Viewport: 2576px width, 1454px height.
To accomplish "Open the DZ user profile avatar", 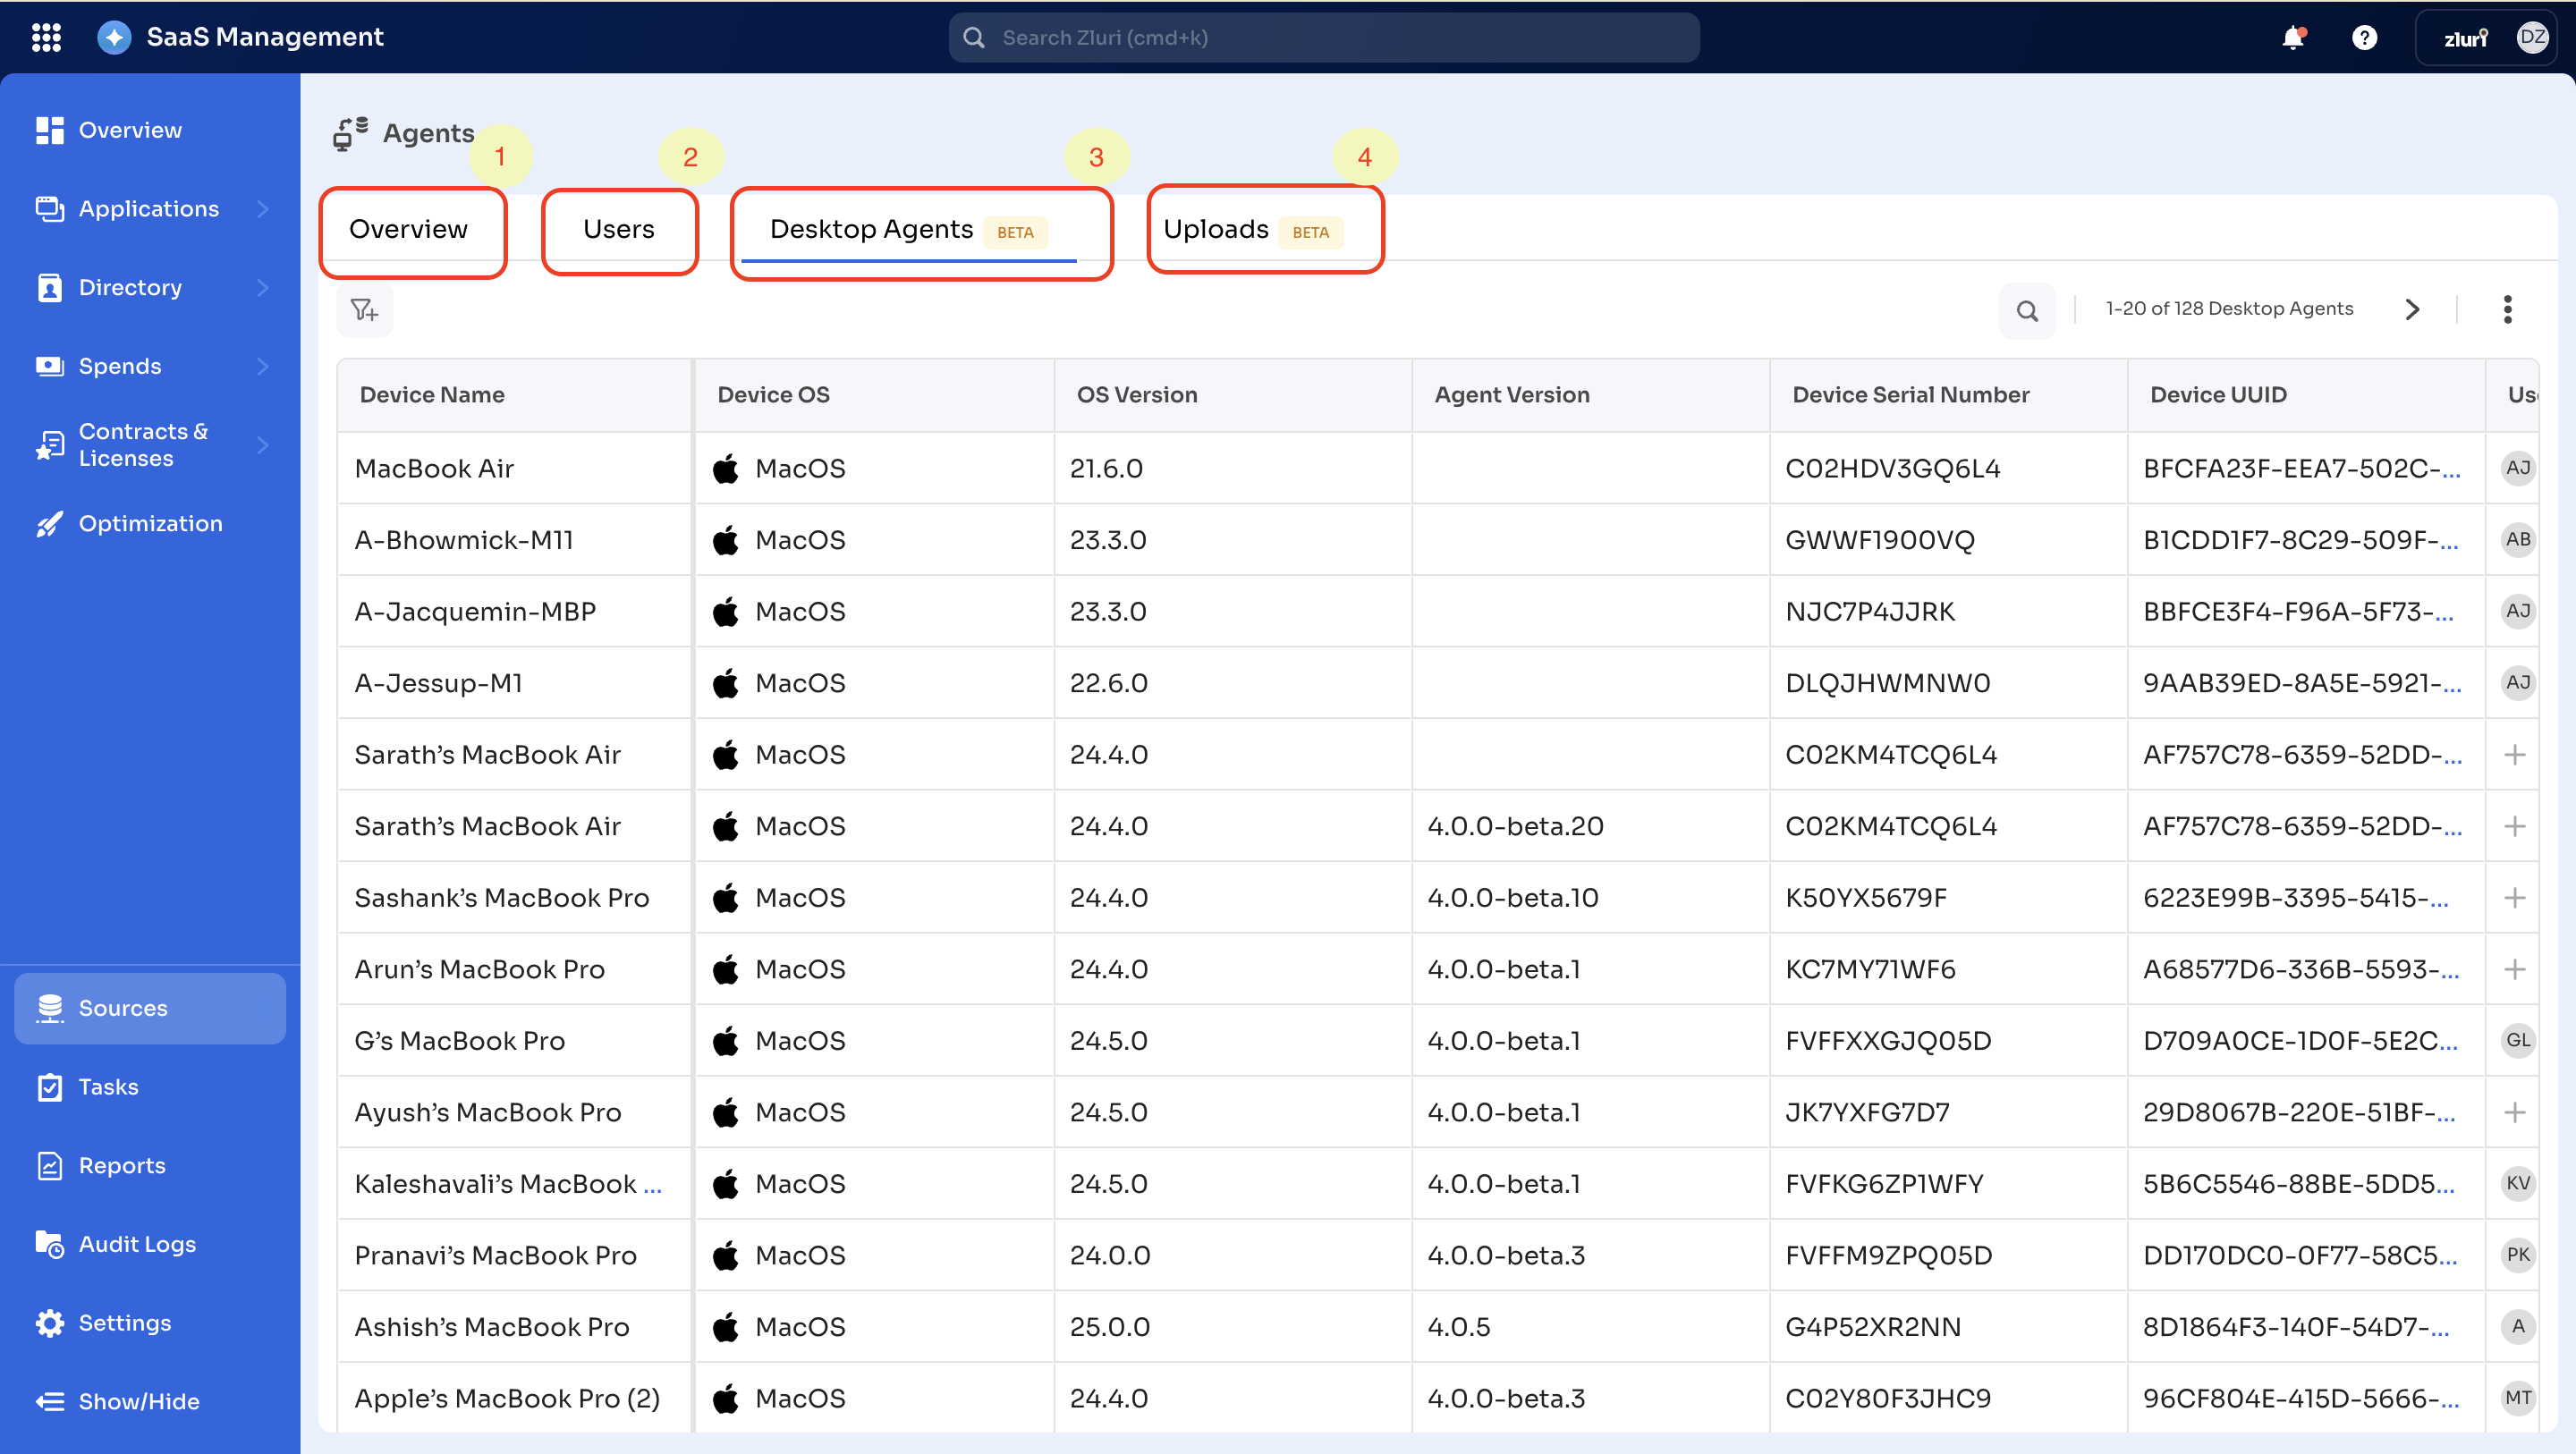I will pos(2532,37).
